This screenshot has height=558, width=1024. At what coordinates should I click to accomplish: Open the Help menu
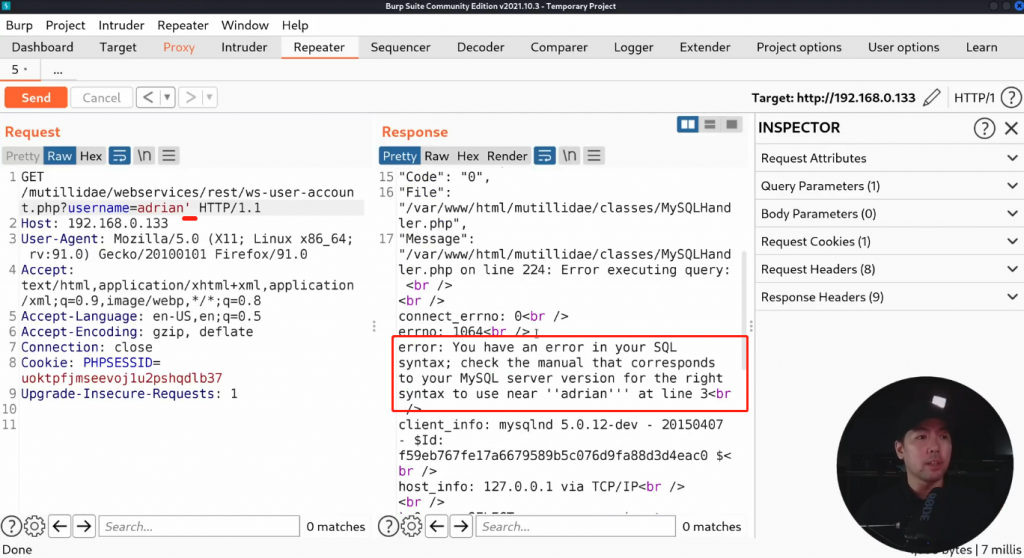tap(295, 25)
